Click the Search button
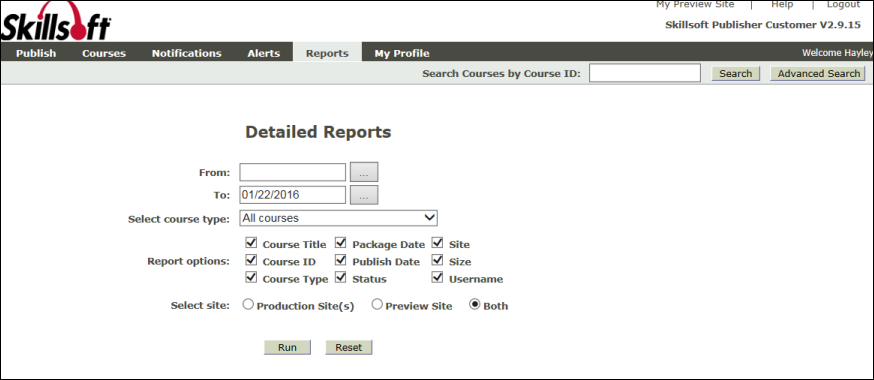The height and width of the screenshot is (380, 874). click(736, 74)
